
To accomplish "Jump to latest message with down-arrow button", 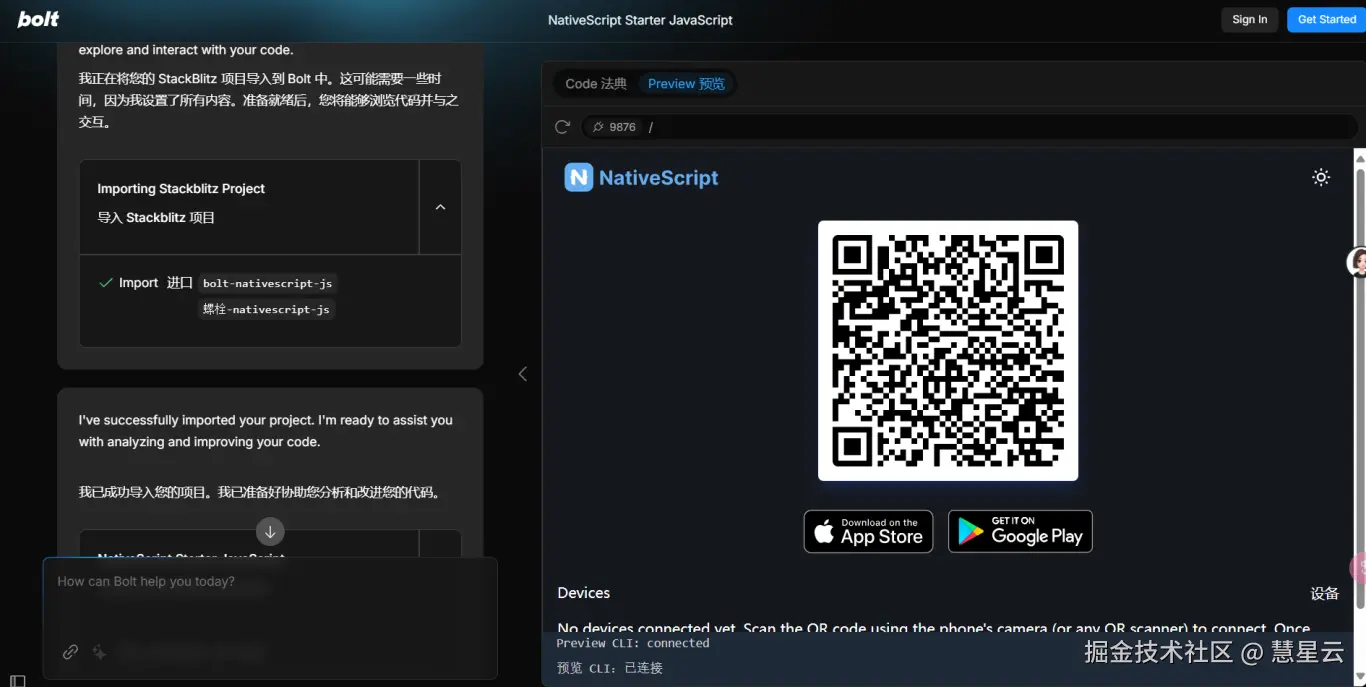I will [270, 531].
